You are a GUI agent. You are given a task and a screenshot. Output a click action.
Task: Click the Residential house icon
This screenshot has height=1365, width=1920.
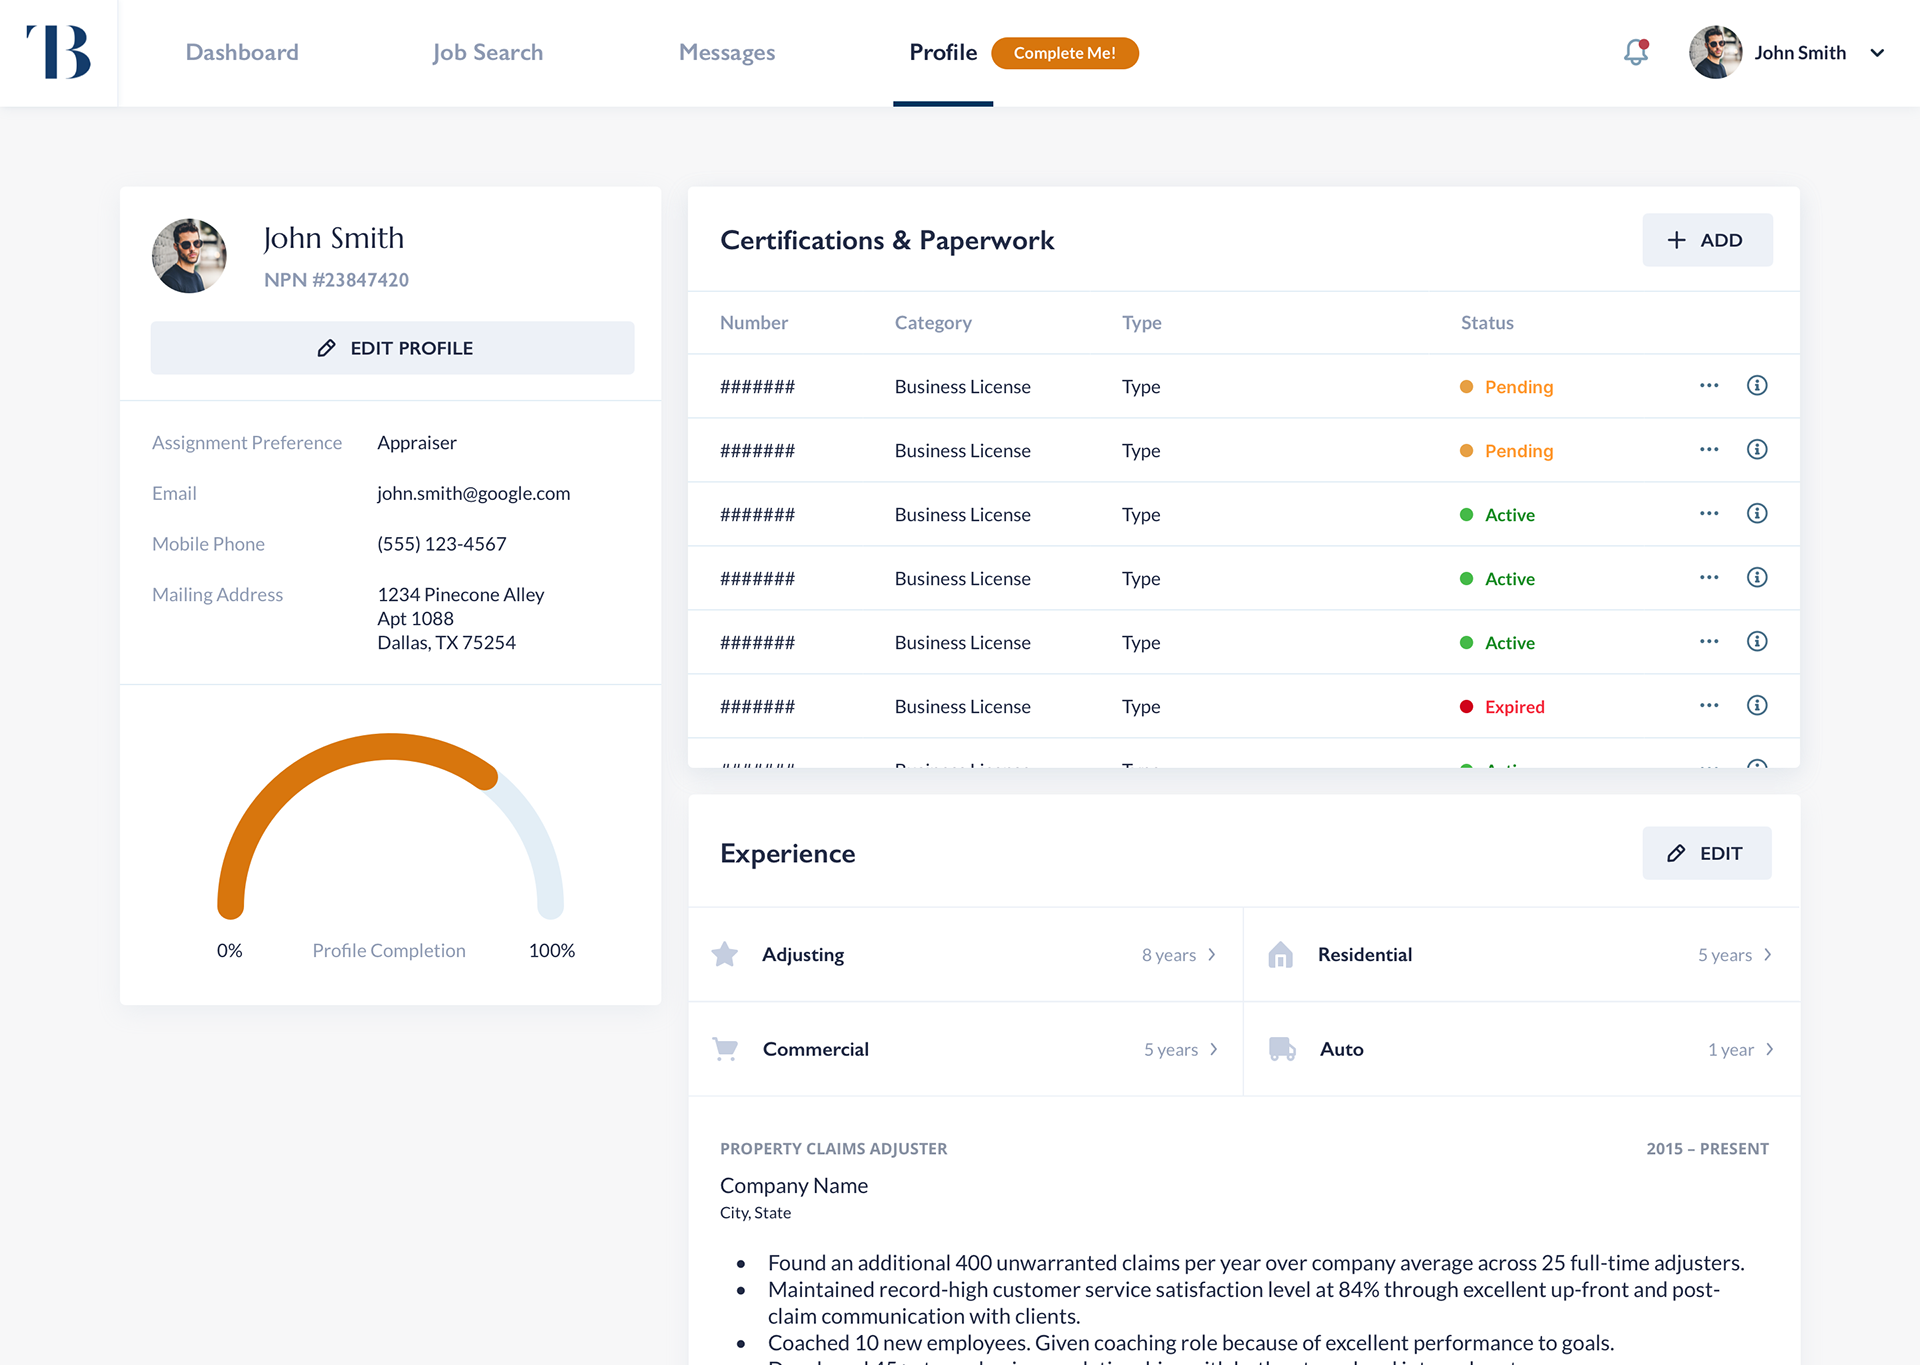coord(1281,955)
